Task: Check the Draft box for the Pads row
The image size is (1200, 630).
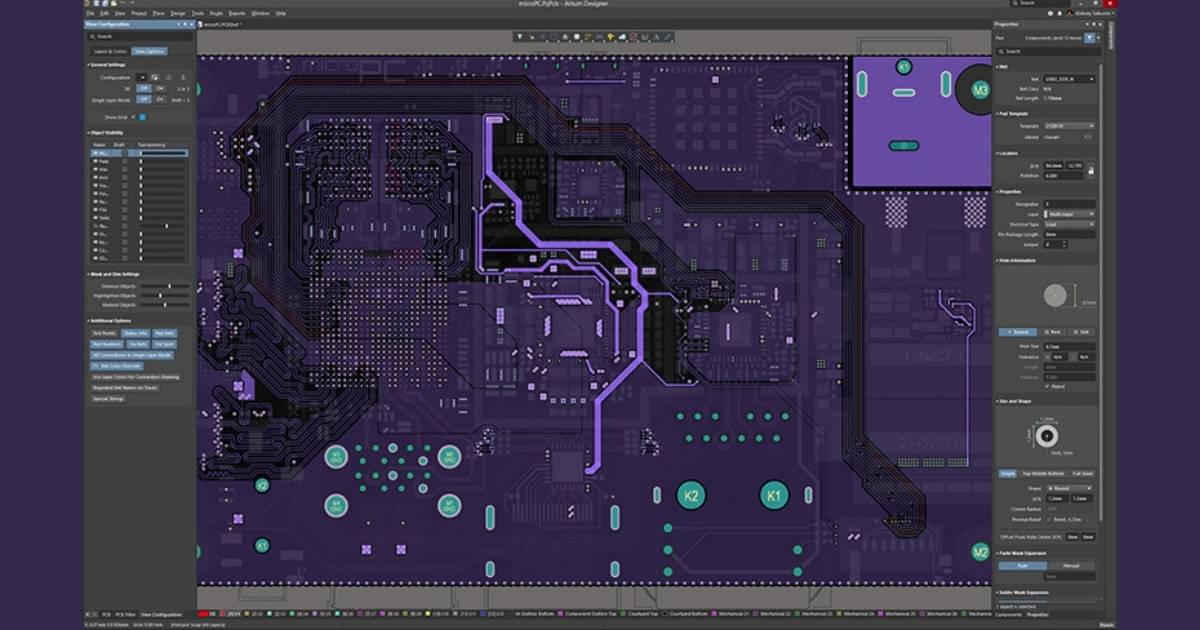Action: coord(125,161)
